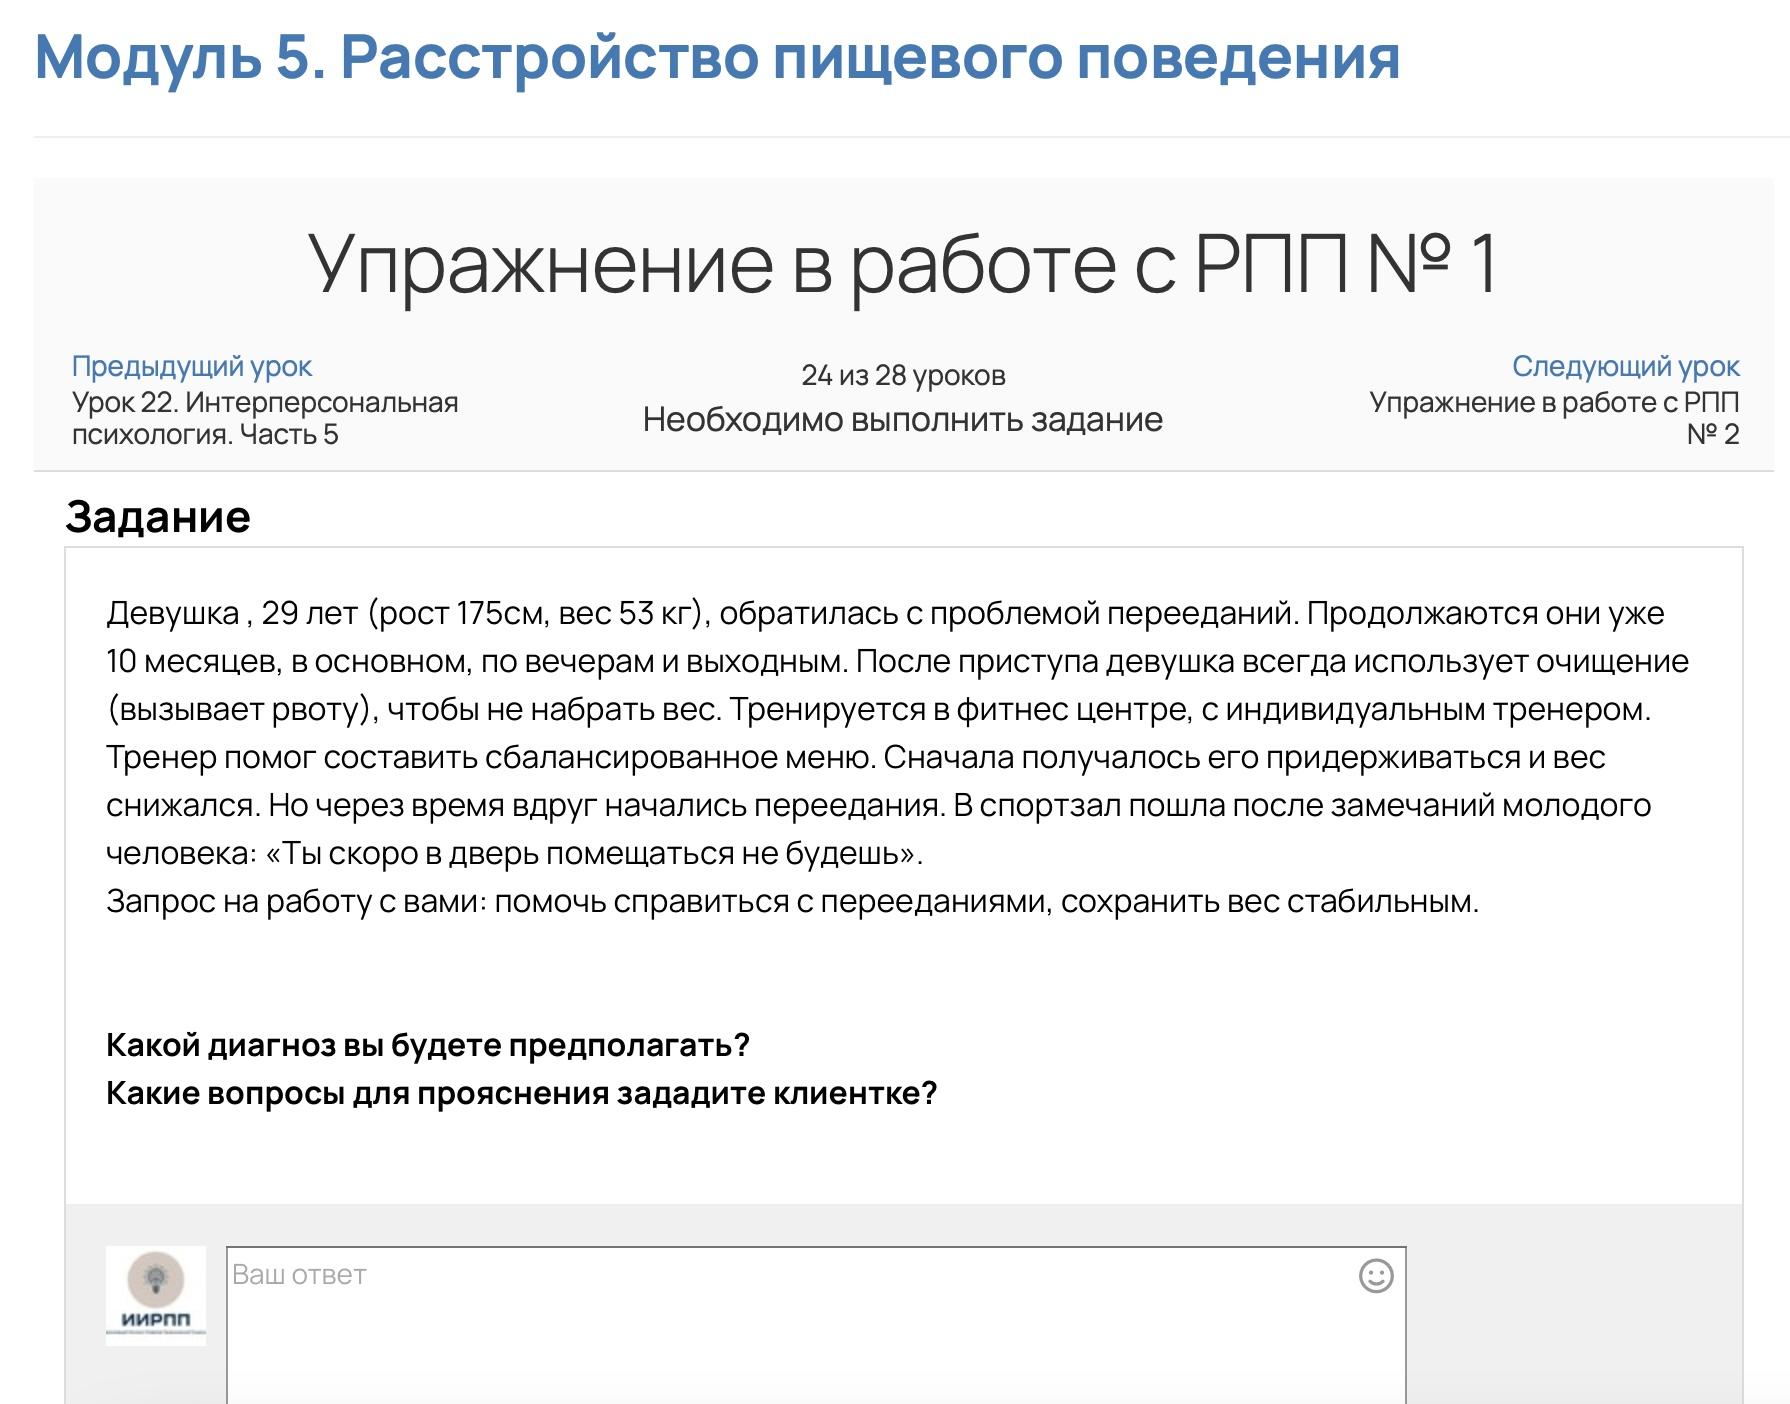Open the emoji picker in answer field
Viewport: 1790px width, 1404px height.
coord(1376,1276)
